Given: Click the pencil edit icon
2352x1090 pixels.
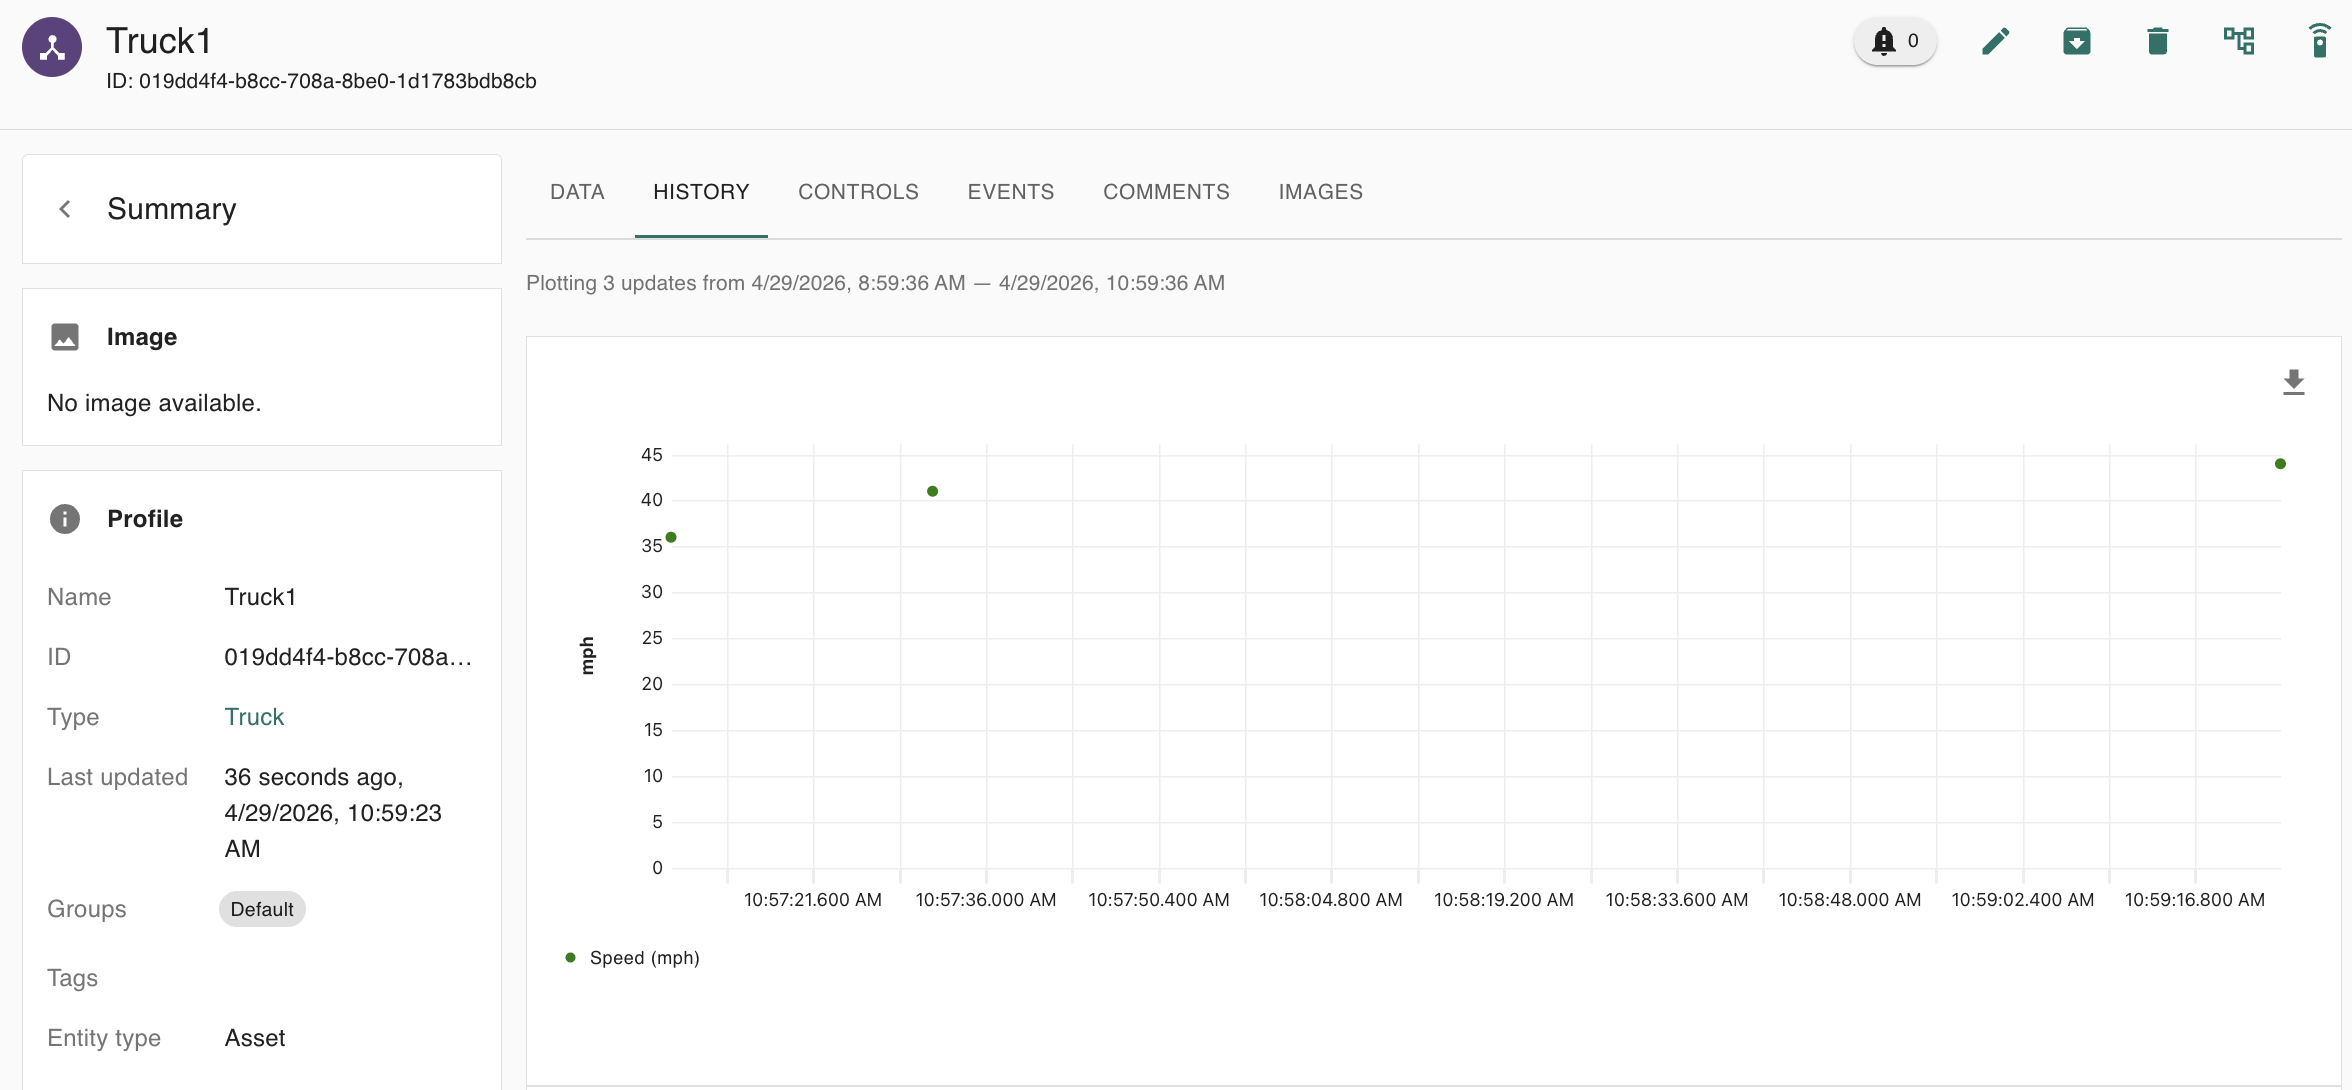Looking at the screenshot, I should 1996,41.
